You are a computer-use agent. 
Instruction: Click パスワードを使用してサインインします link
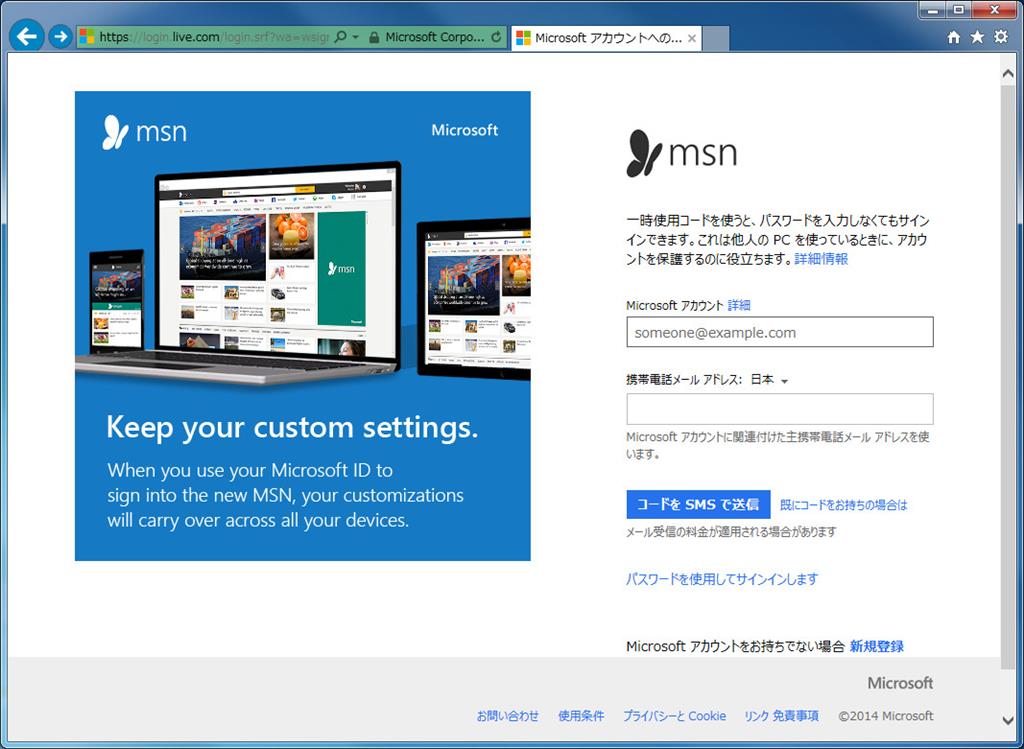(722, 579)
